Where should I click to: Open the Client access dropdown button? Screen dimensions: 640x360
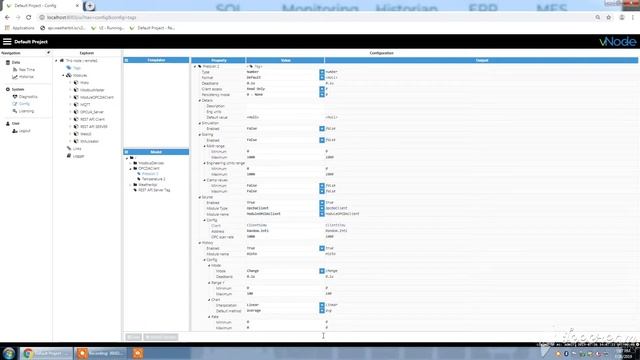(x=322, y=89)
